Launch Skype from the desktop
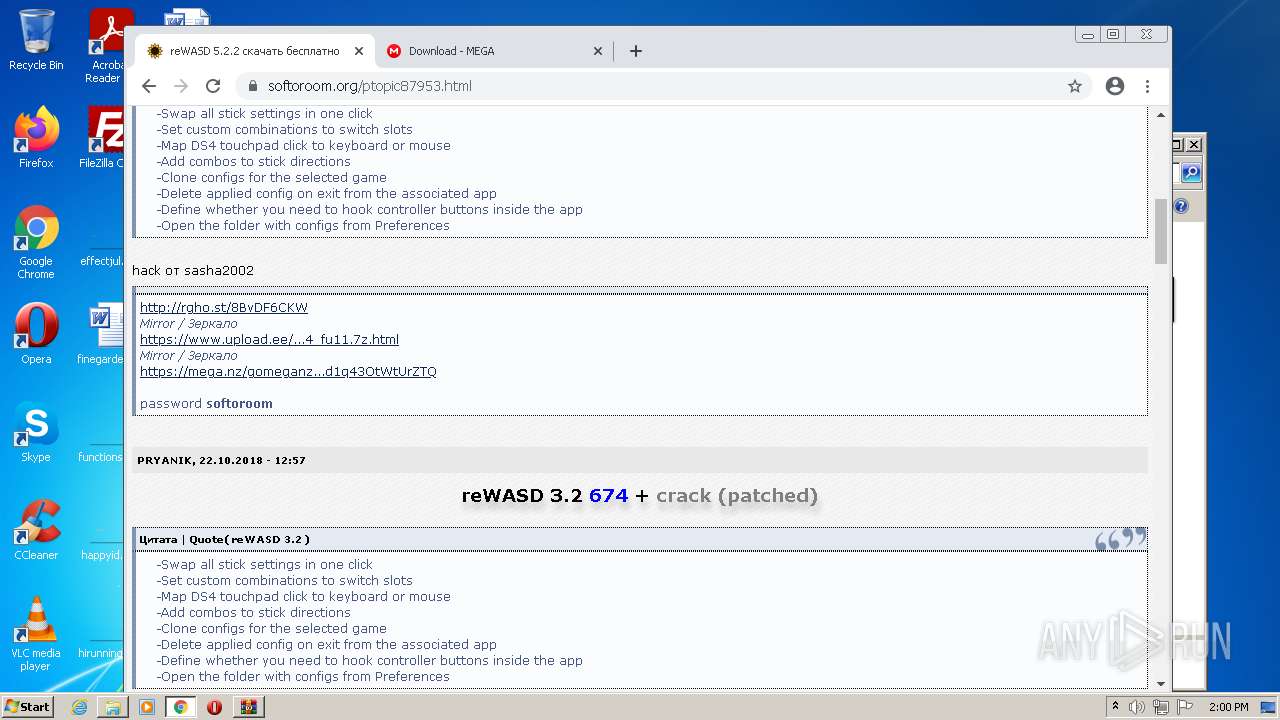This screenshot has height=720, width=1280. coord(36,431)
